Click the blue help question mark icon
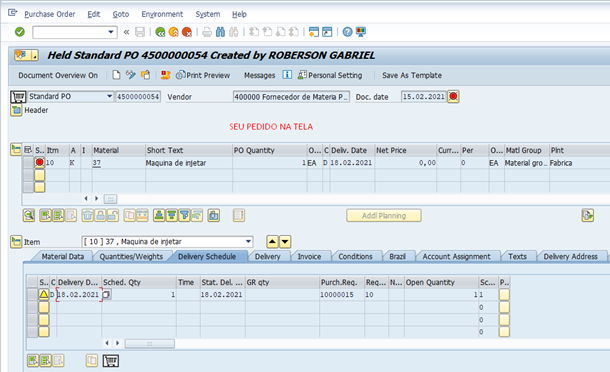Screen dimensions: 610x372 tap(347, 32)
